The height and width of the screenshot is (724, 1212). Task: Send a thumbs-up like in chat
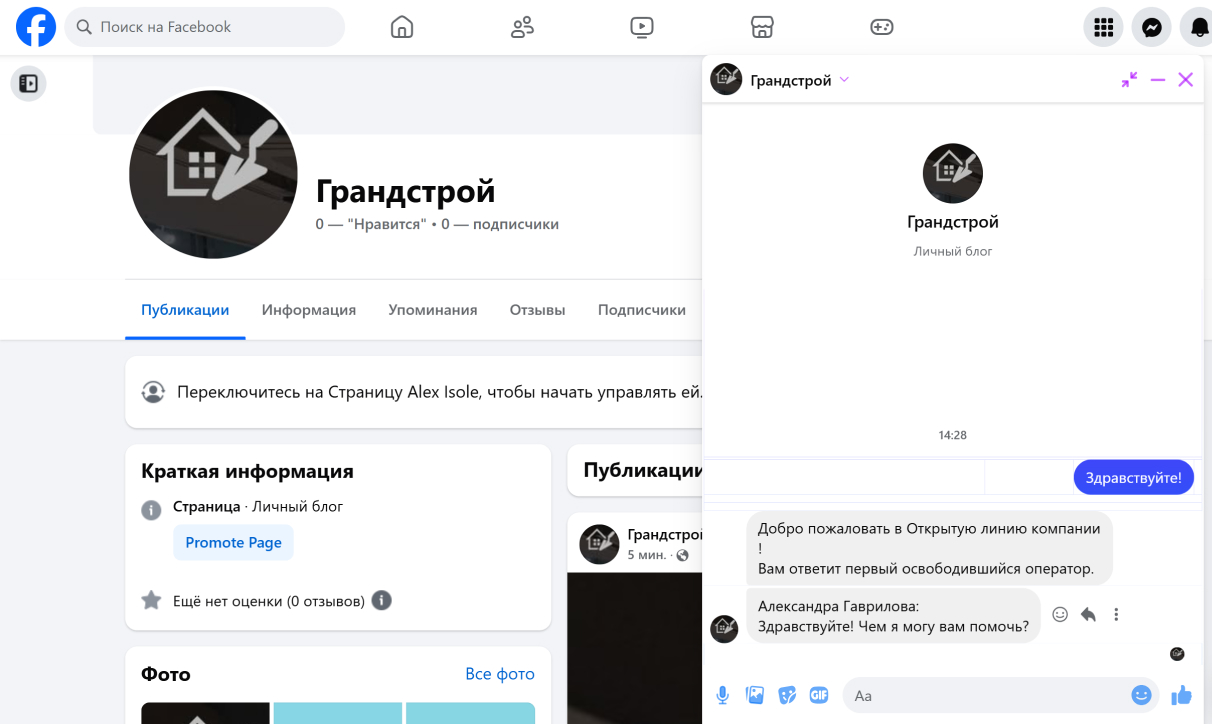[1181, 695]
